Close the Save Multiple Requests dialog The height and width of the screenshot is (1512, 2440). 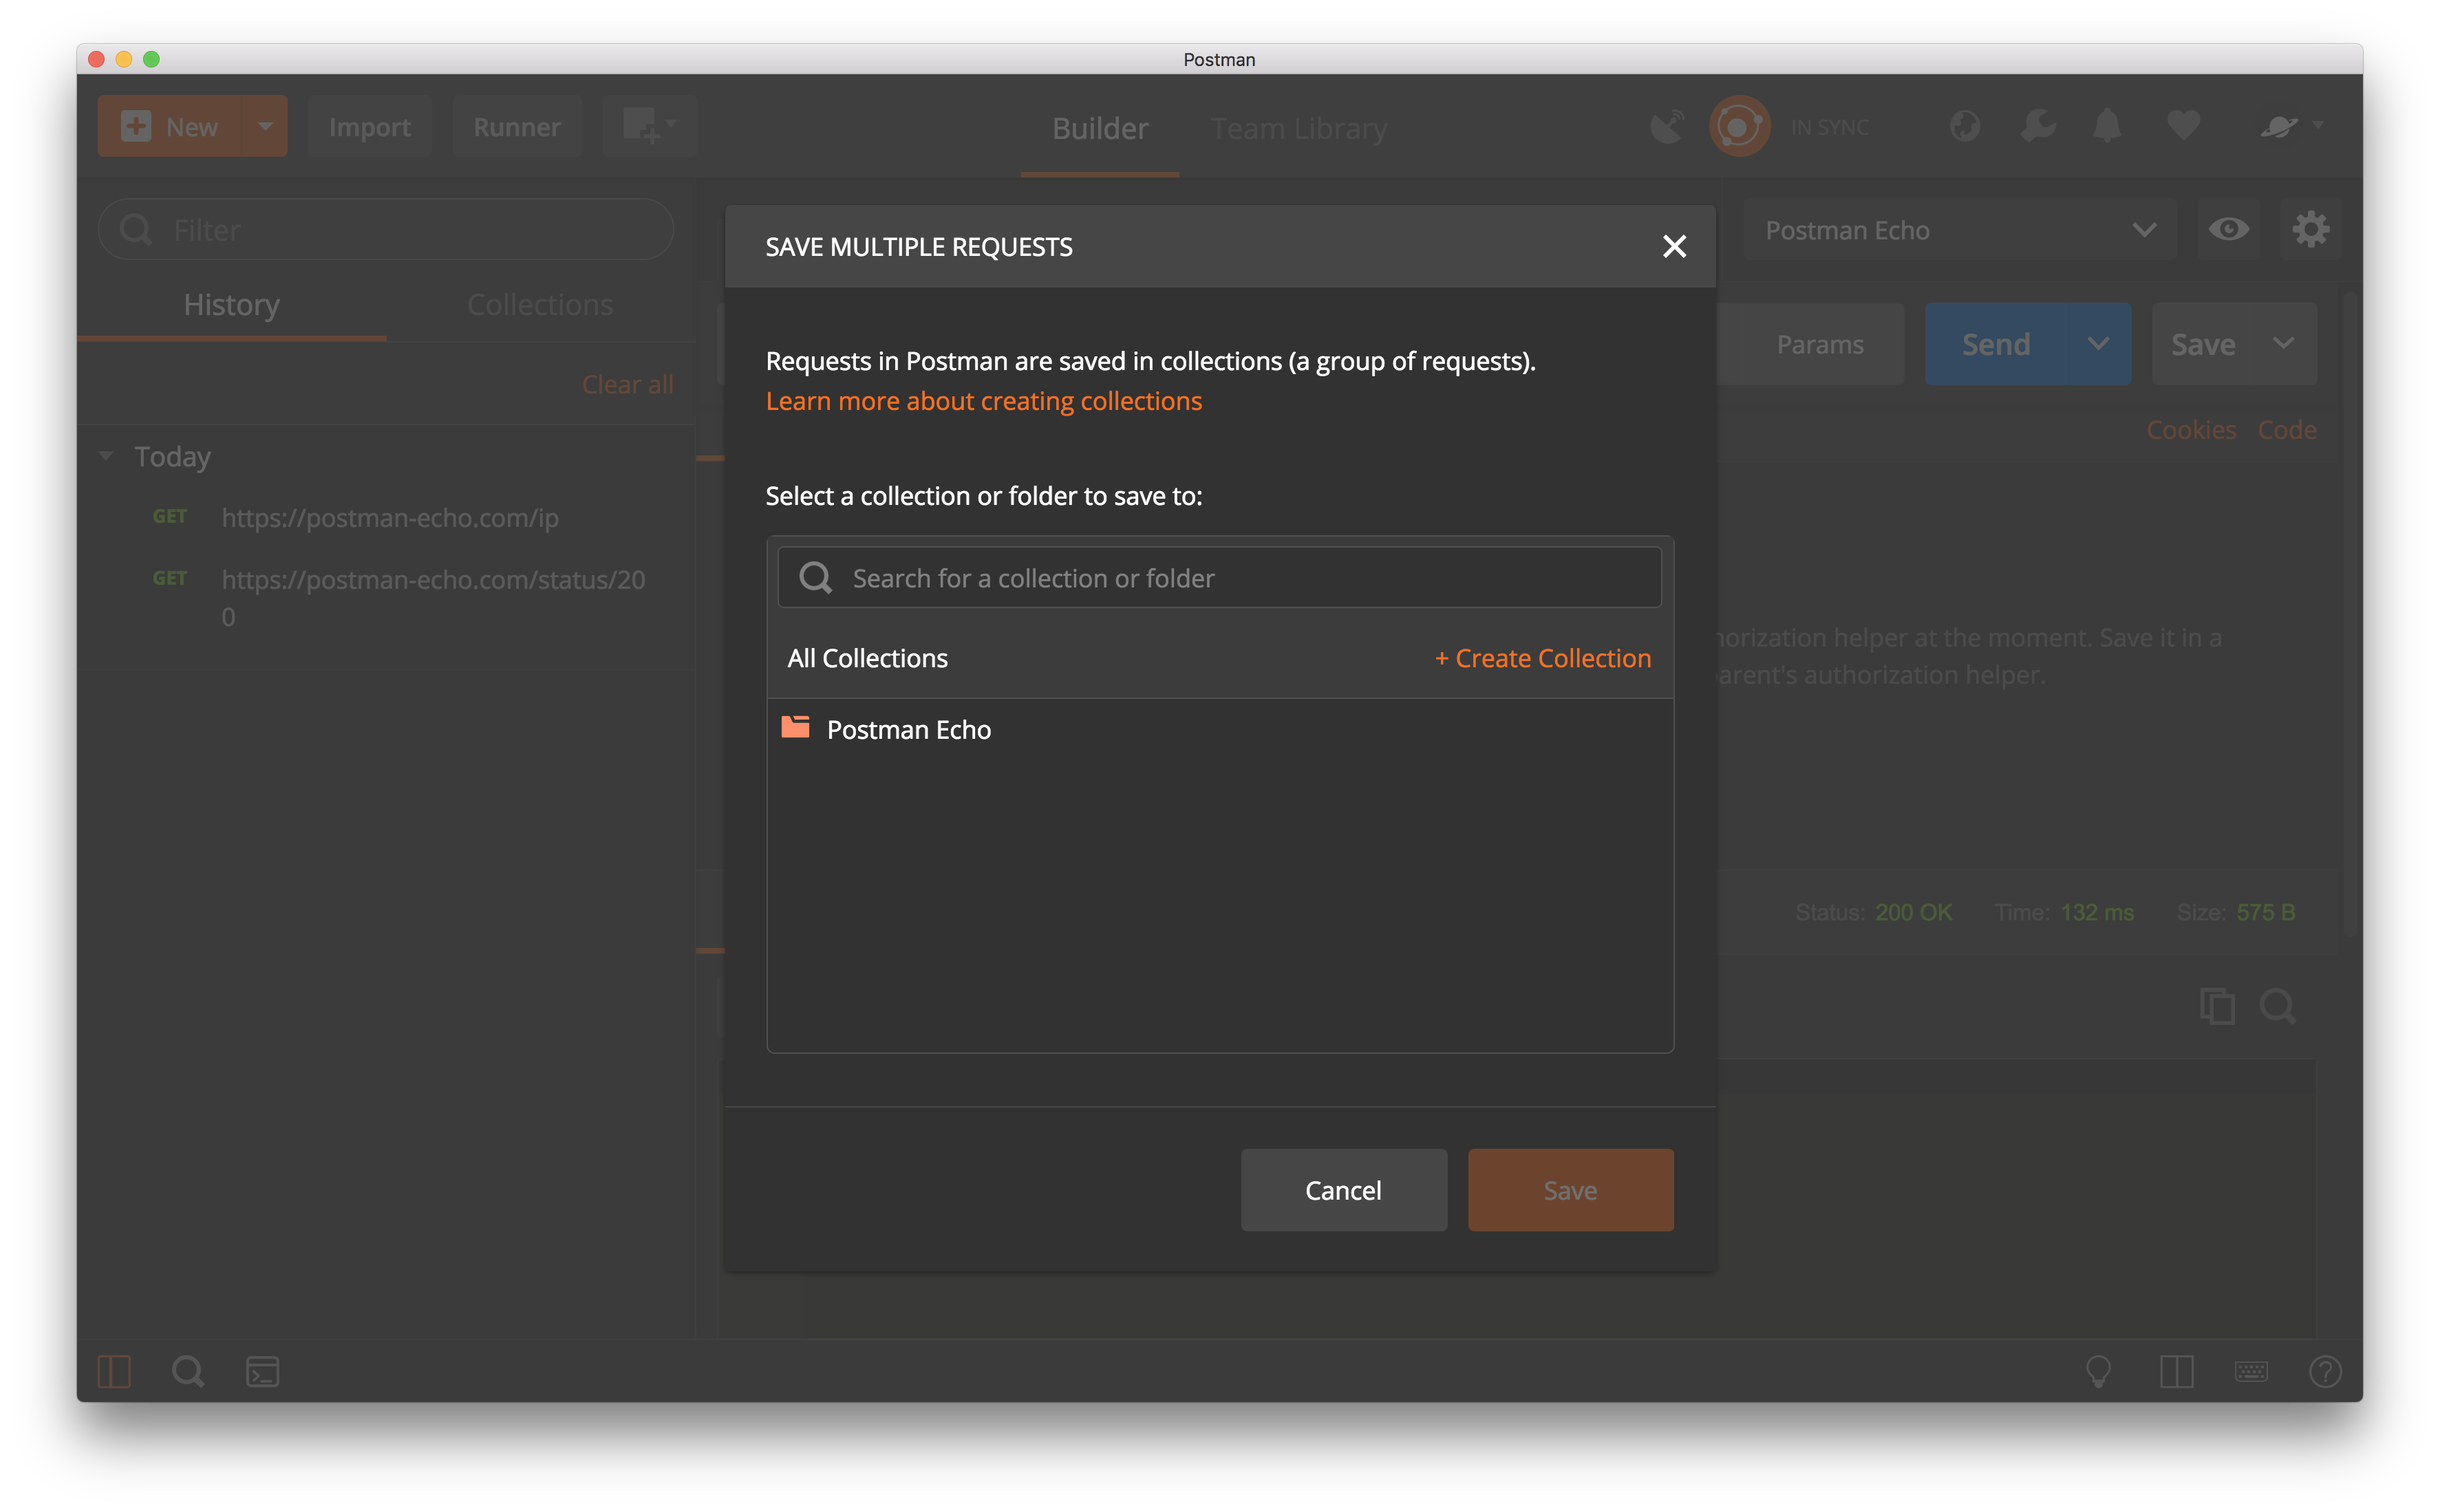coord(1674,246)
